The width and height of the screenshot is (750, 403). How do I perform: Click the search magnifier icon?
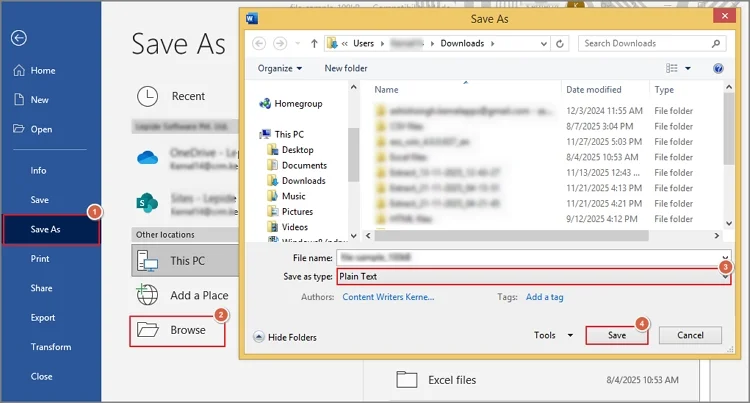pos(716,44)
